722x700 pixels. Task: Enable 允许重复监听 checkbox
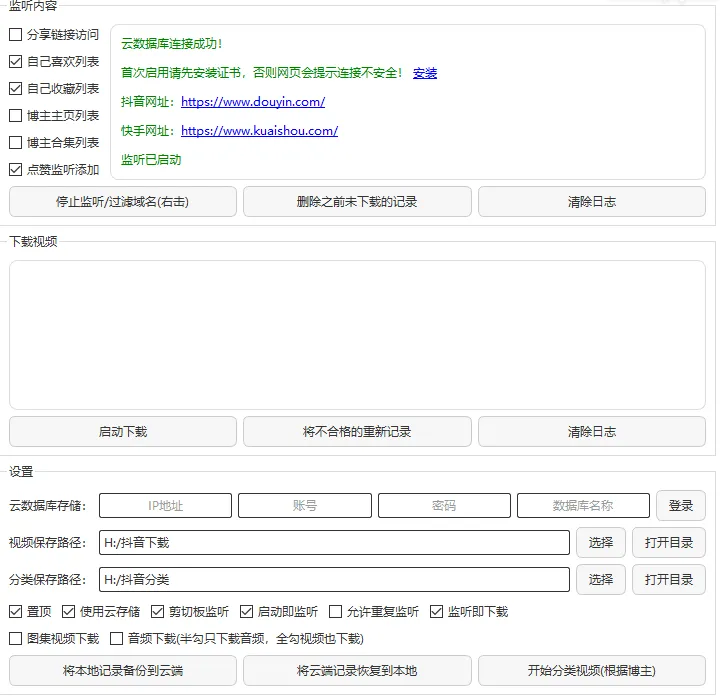[335, 612]
